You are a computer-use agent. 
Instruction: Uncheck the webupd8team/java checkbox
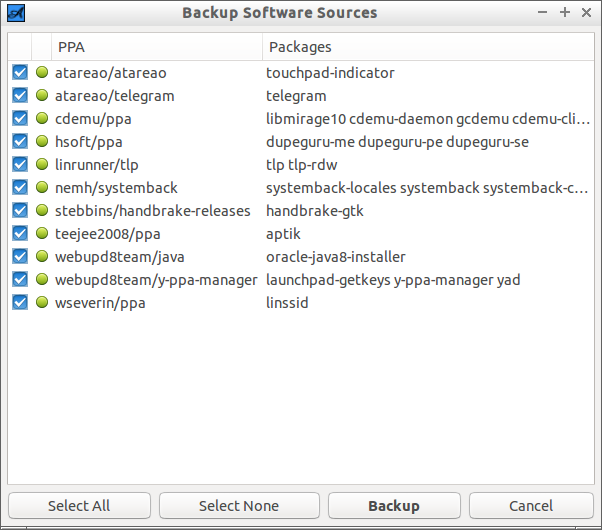20,256
